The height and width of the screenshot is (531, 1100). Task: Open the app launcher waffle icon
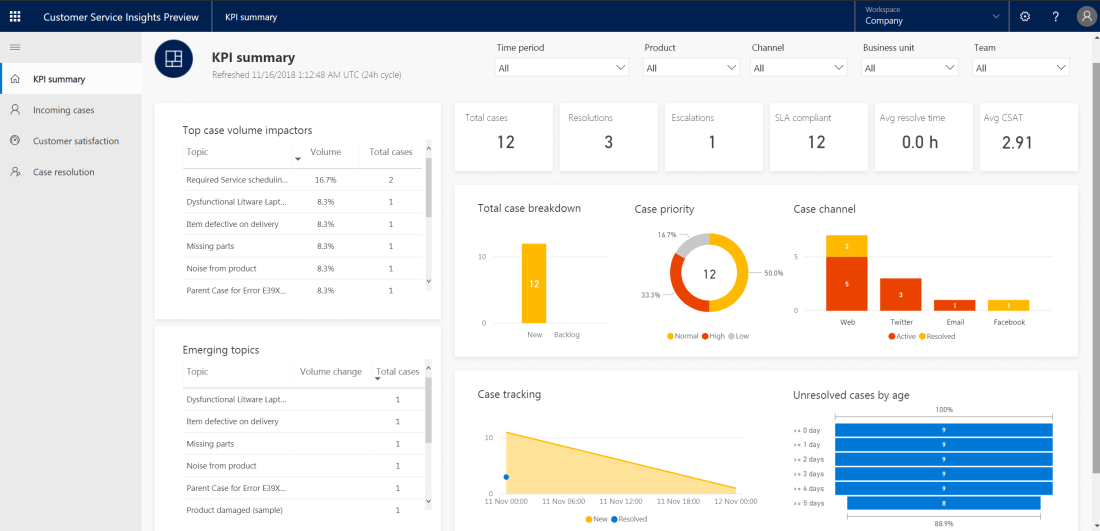click(x=15, y=17)
